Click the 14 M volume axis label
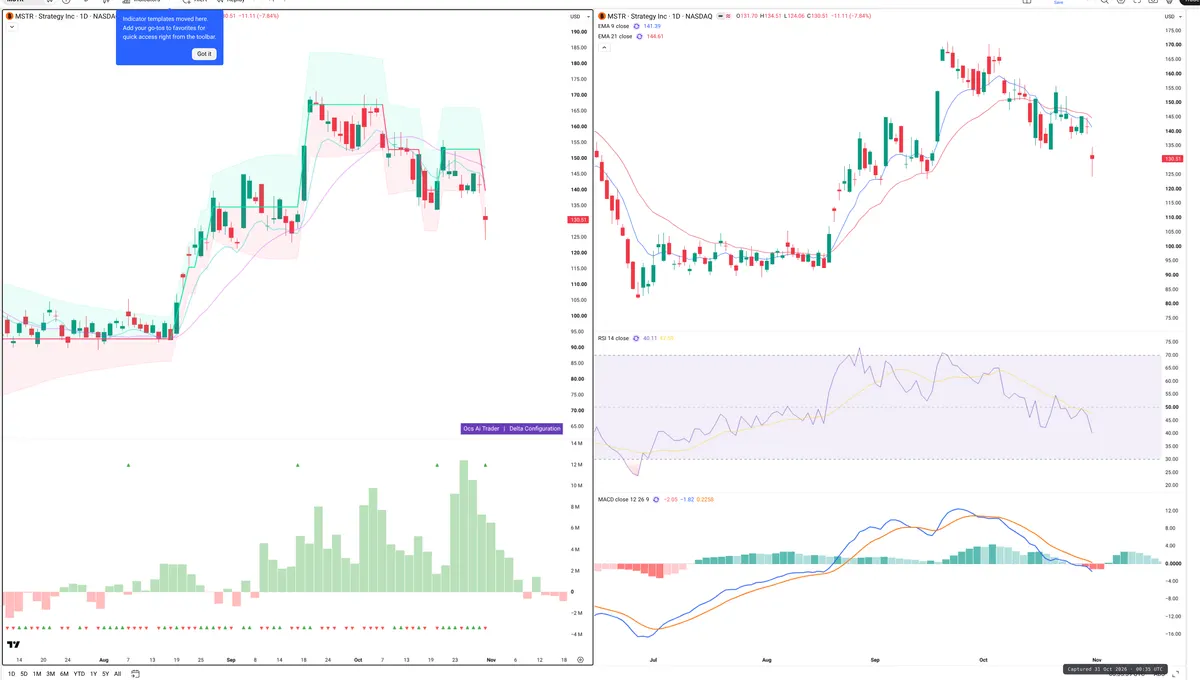The image size is (1200, 680). tap(576, 443)
